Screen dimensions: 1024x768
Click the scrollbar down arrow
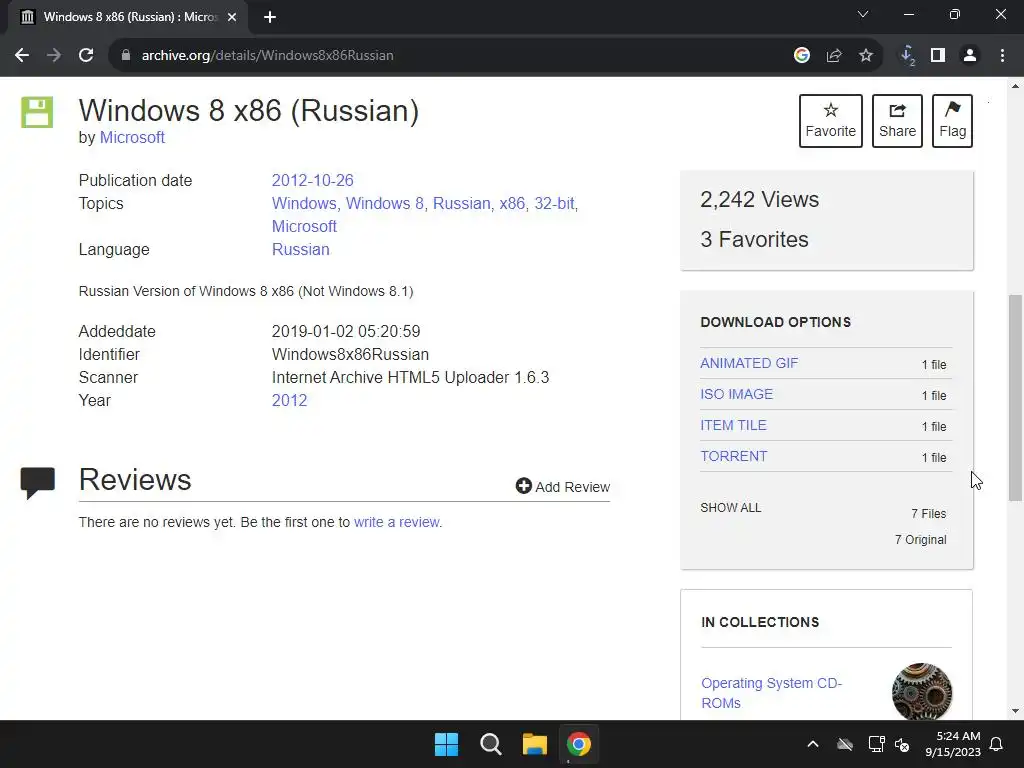[1015, 711]
